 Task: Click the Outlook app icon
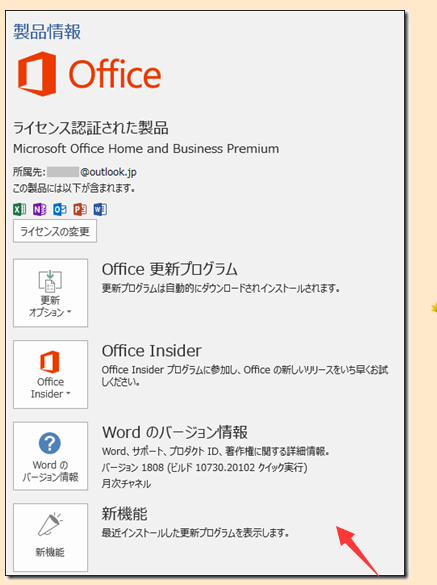(x=60, y=209)
